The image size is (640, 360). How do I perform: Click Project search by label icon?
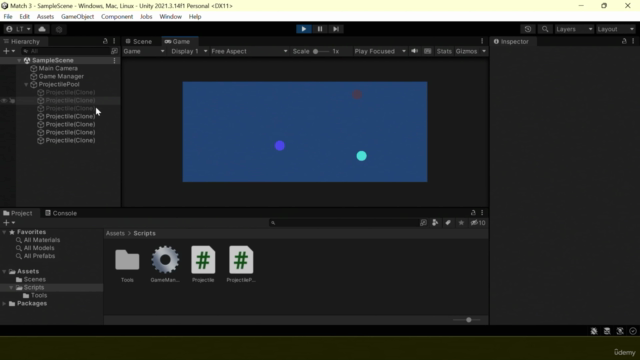click(x=448, y=223)
